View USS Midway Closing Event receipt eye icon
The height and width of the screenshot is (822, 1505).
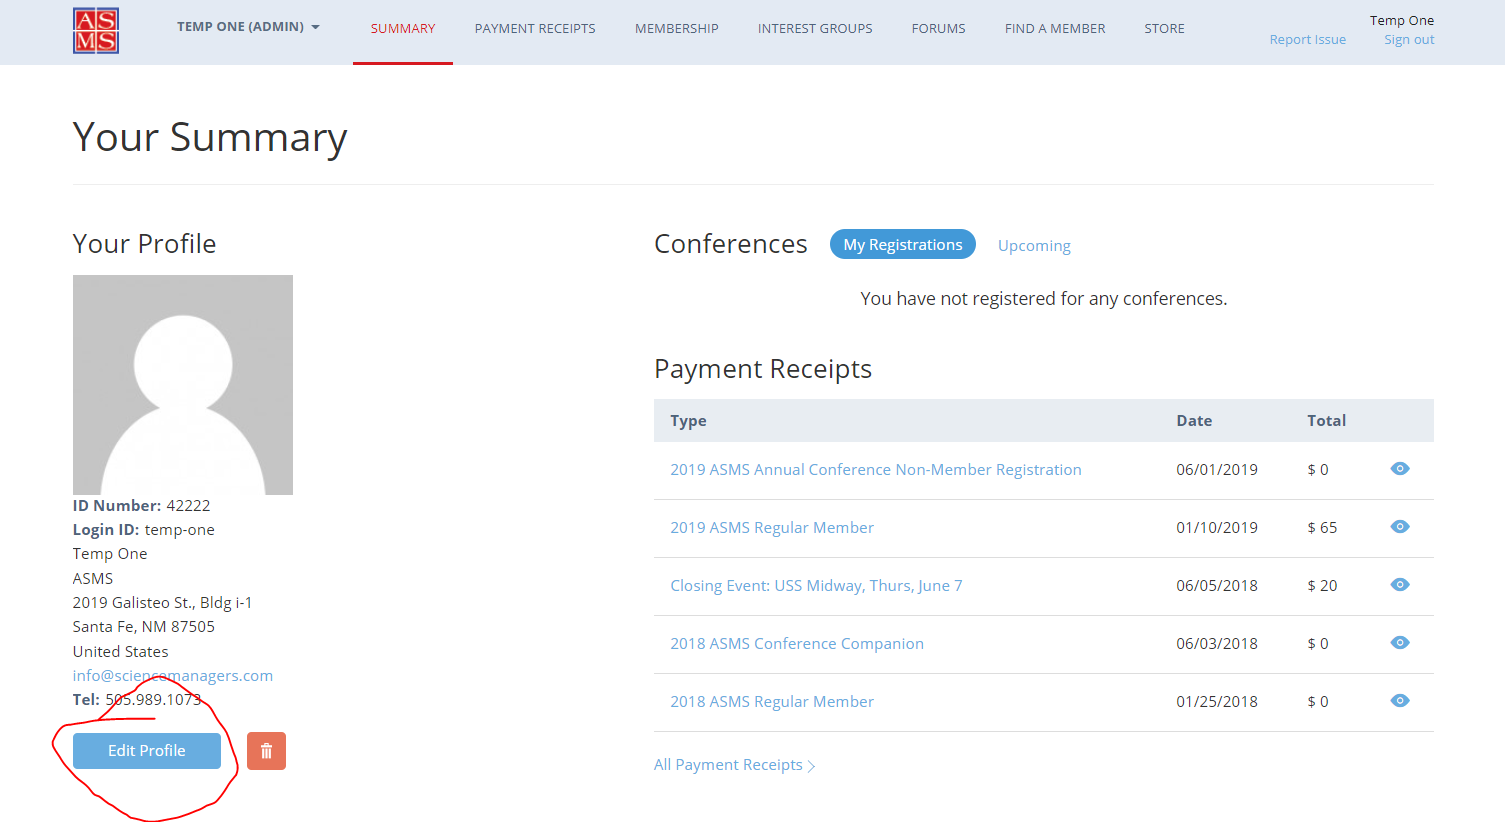(x=1400, y=585)
